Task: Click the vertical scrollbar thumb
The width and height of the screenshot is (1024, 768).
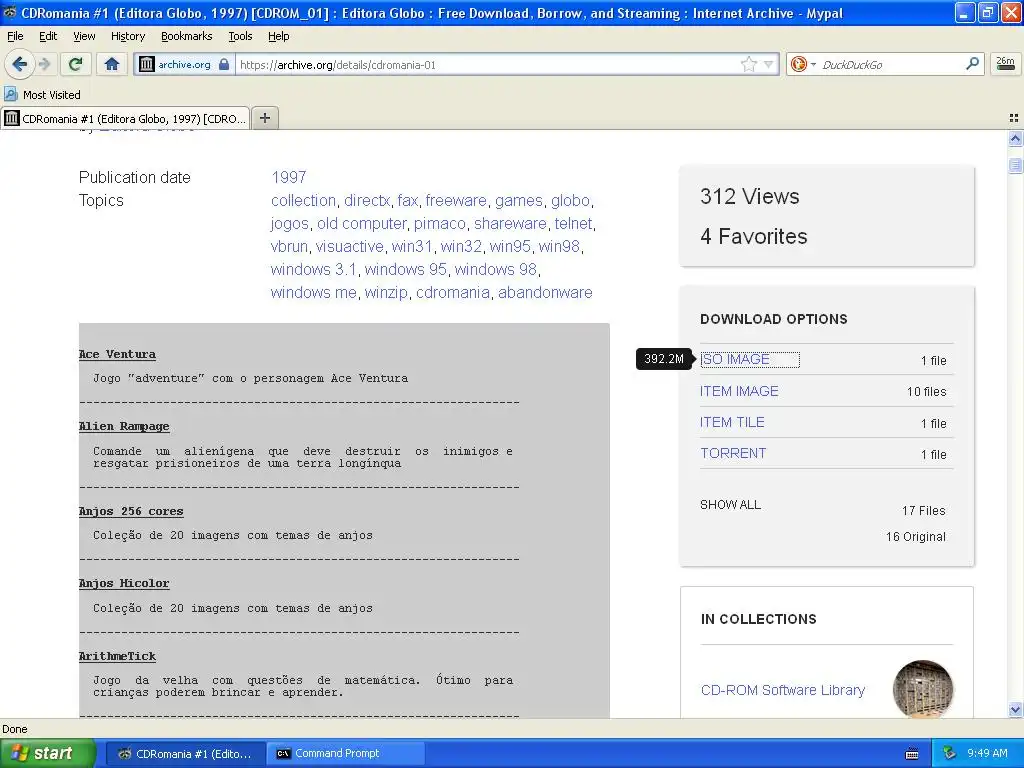Action: [x=1015, y=165]
